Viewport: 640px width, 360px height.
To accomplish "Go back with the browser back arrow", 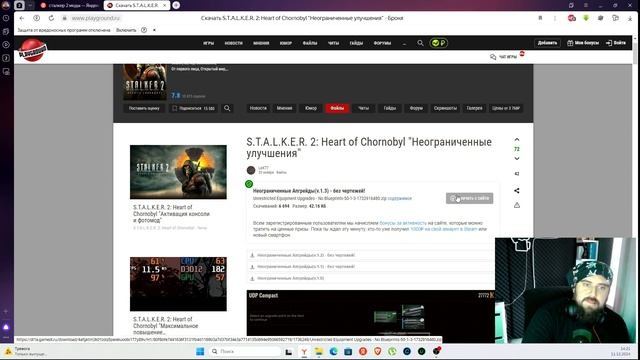I will 22,18.
